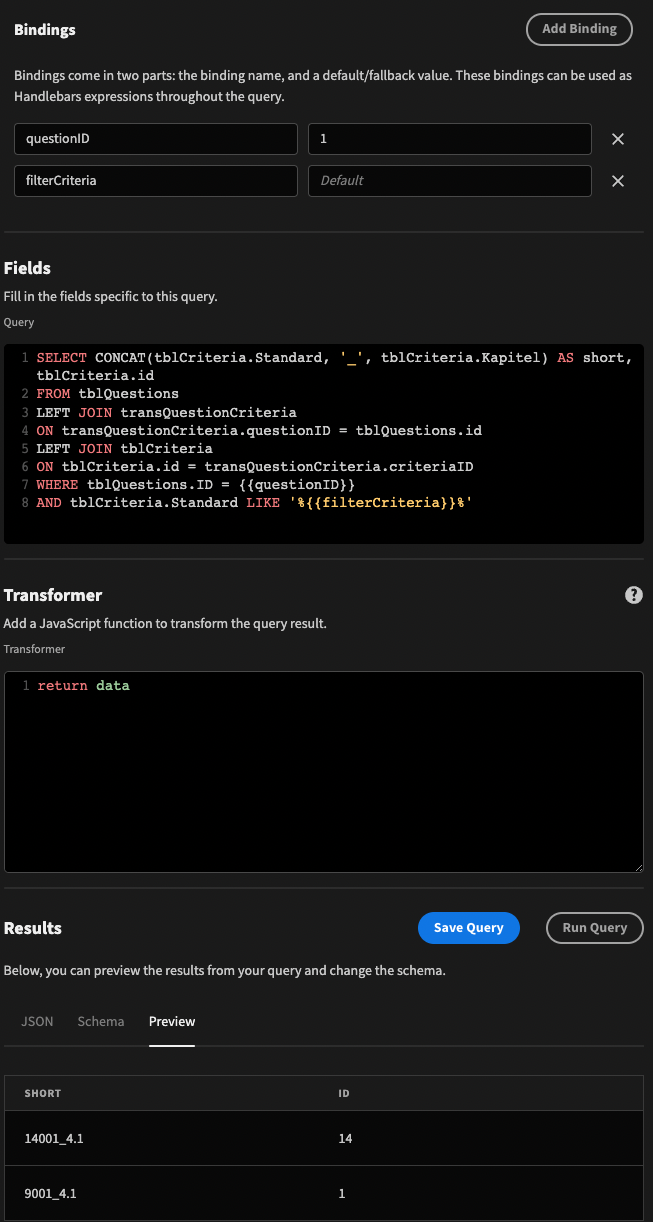Open the Transformer help icon
653x1222 pixels.
click(x=633, y=594)
